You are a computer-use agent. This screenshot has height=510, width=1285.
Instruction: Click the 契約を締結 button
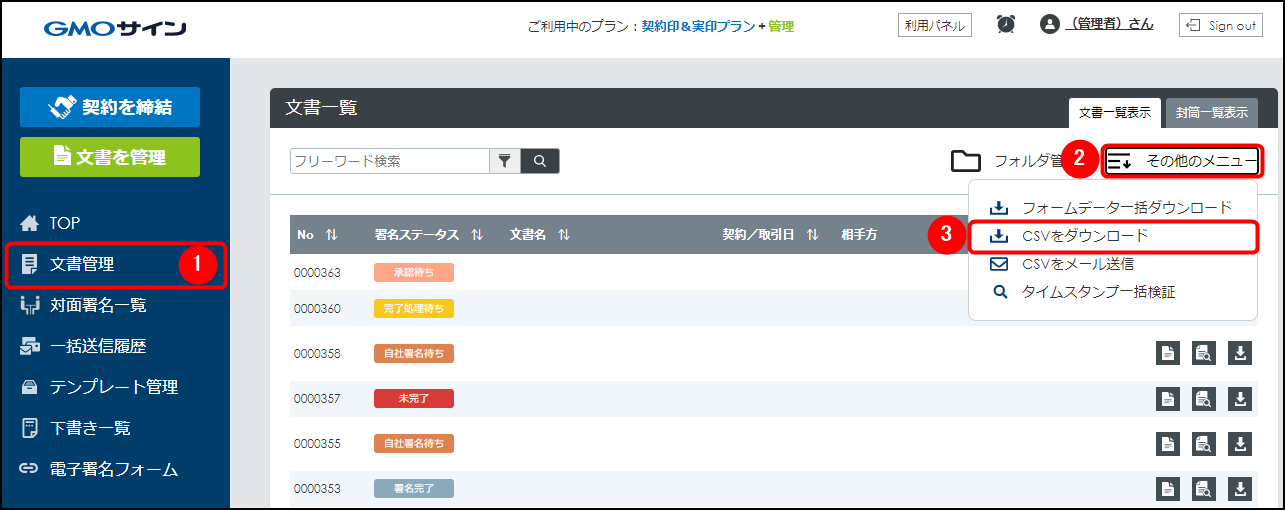tap(110, 107)
